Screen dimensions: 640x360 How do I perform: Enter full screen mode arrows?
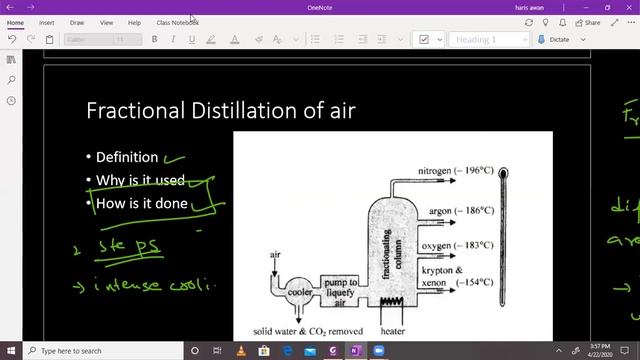pos(615,23)
